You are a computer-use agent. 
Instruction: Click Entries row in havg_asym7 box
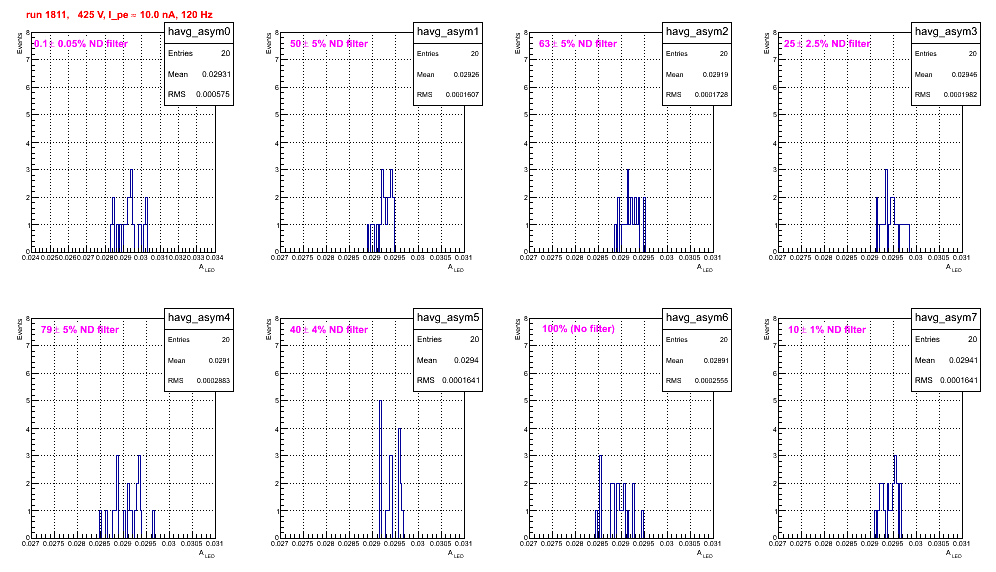click(946, 340)
